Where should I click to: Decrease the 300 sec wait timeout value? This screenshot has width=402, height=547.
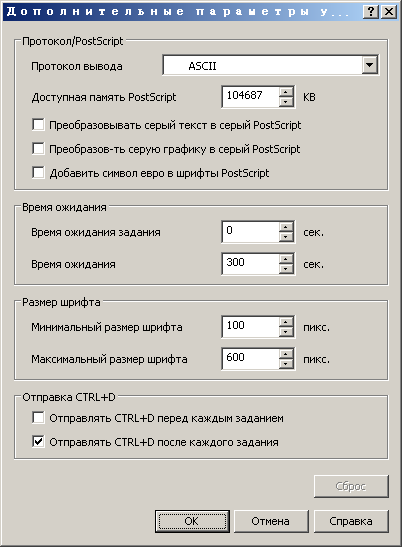286,269
